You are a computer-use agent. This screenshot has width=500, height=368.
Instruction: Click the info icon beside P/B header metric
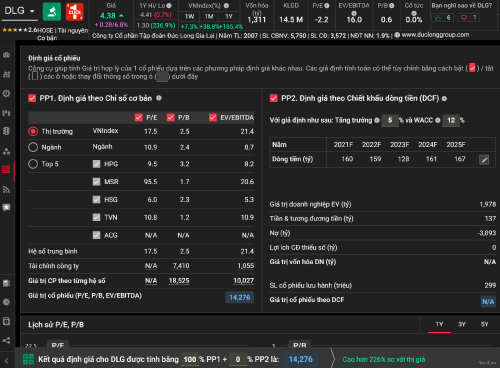coord(392,6)
